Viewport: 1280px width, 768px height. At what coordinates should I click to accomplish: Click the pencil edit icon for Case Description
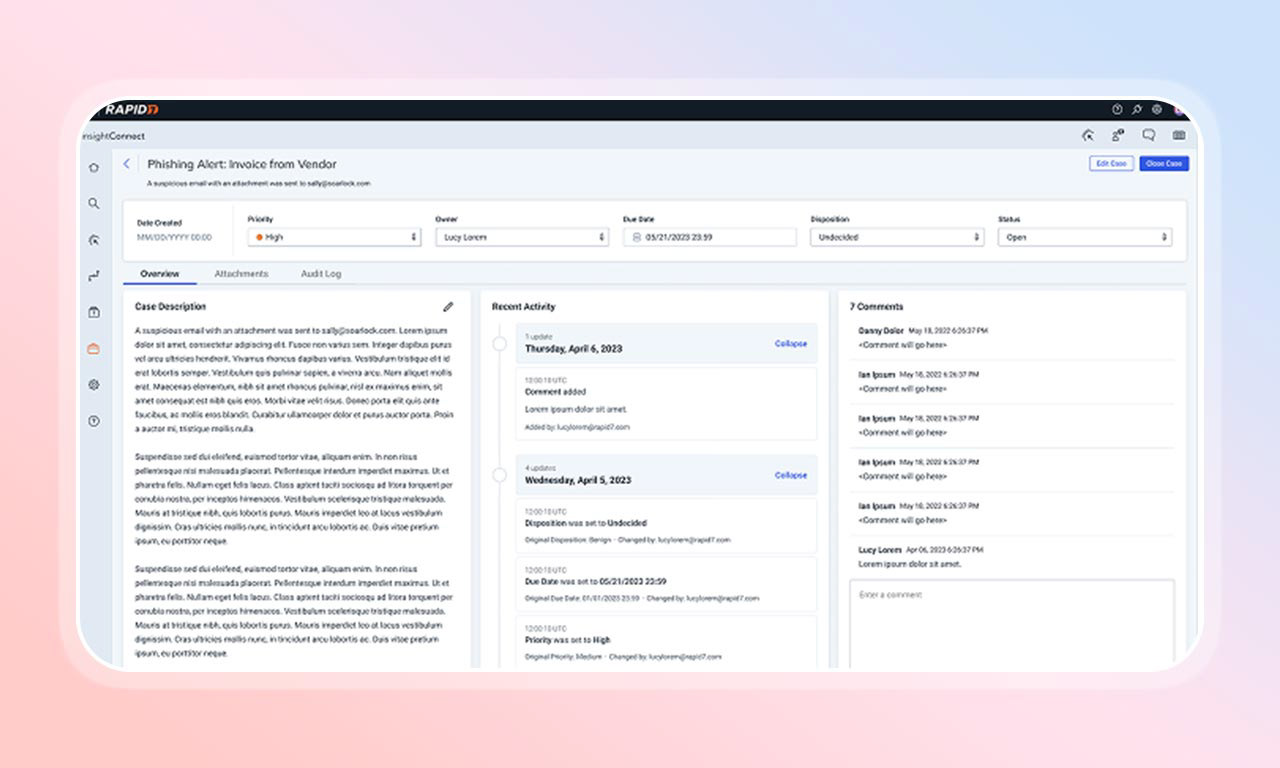448,307
